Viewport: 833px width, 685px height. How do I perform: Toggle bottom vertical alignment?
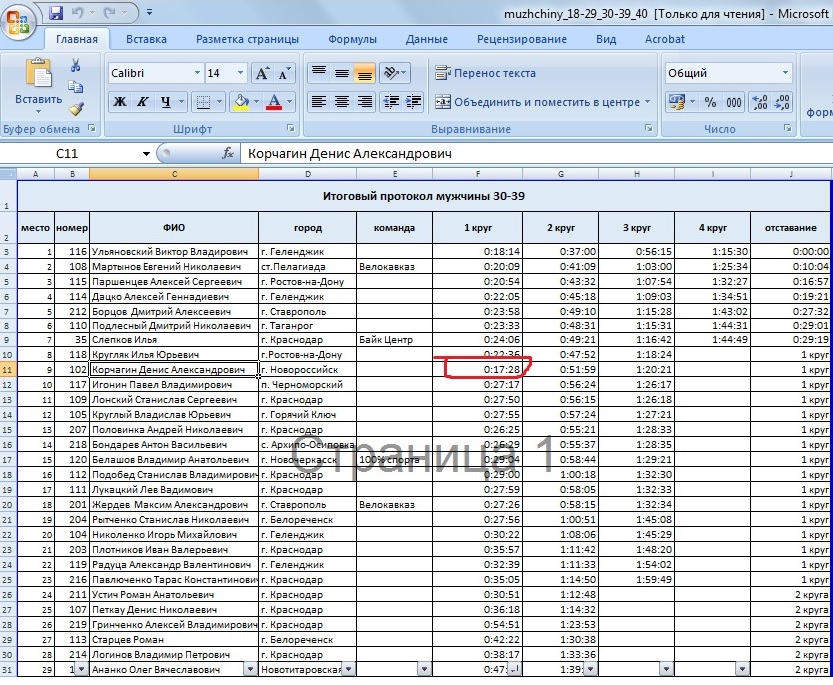[x=364, y=74]
